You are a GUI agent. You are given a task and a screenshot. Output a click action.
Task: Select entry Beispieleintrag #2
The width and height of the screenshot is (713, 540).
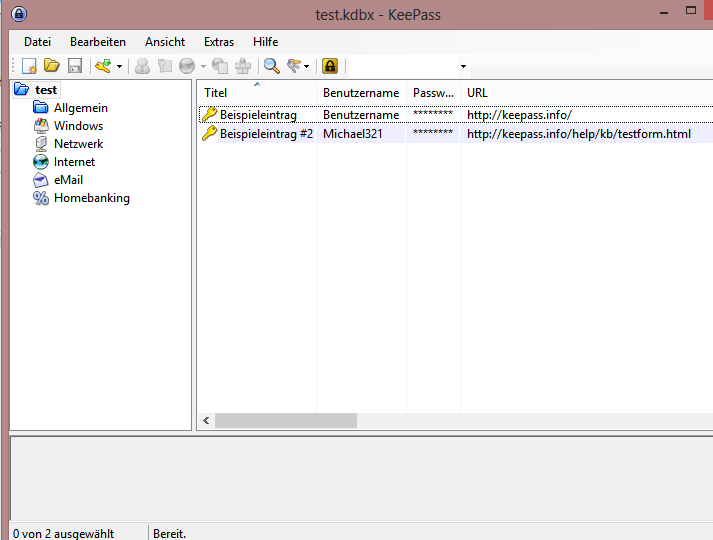click(x=266, y=134)
